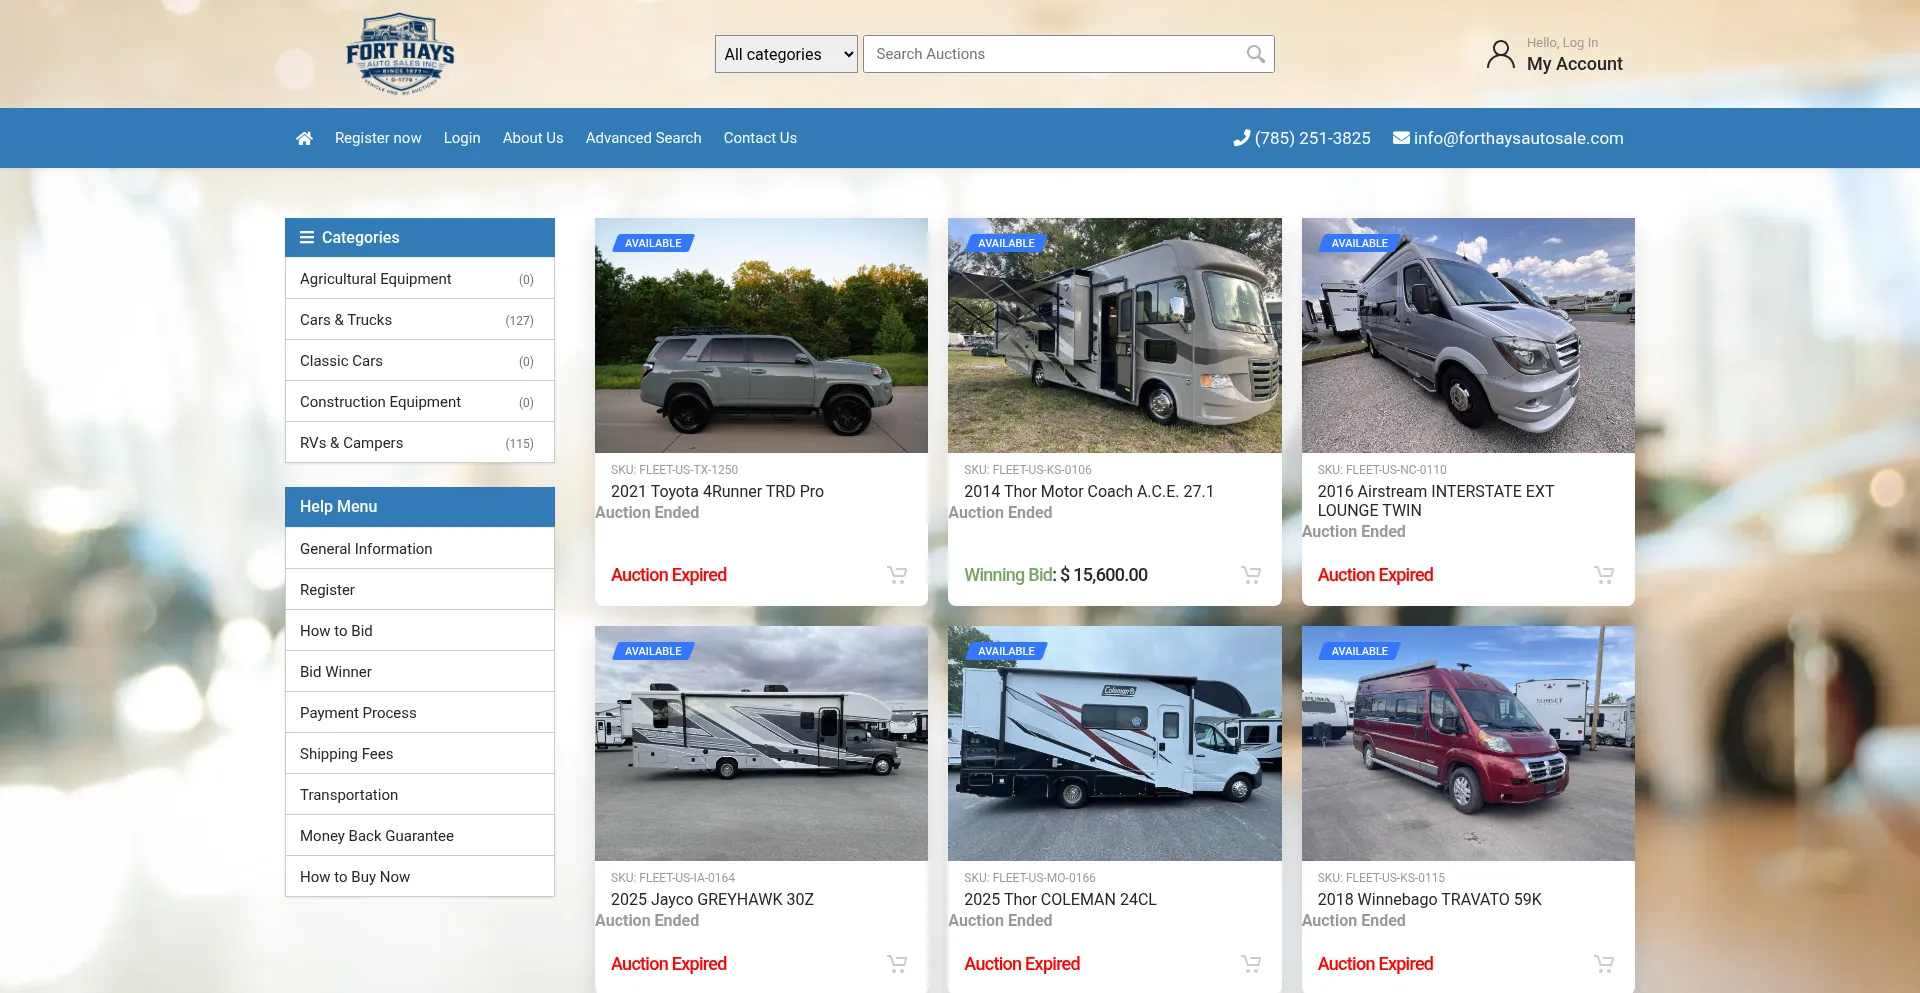
Task: Select Construction Equipment category
Action: 420,402
